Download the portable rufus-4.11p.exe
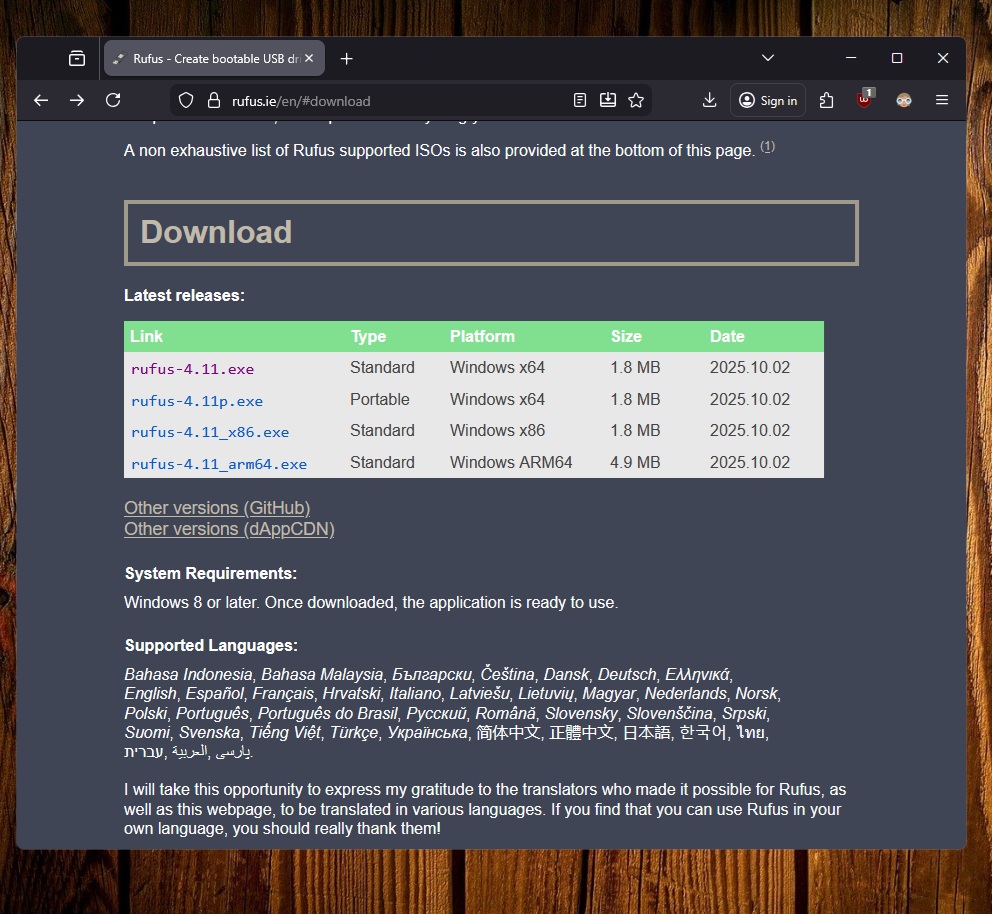Viewport: 992px width, 914px height. [197, 400]
